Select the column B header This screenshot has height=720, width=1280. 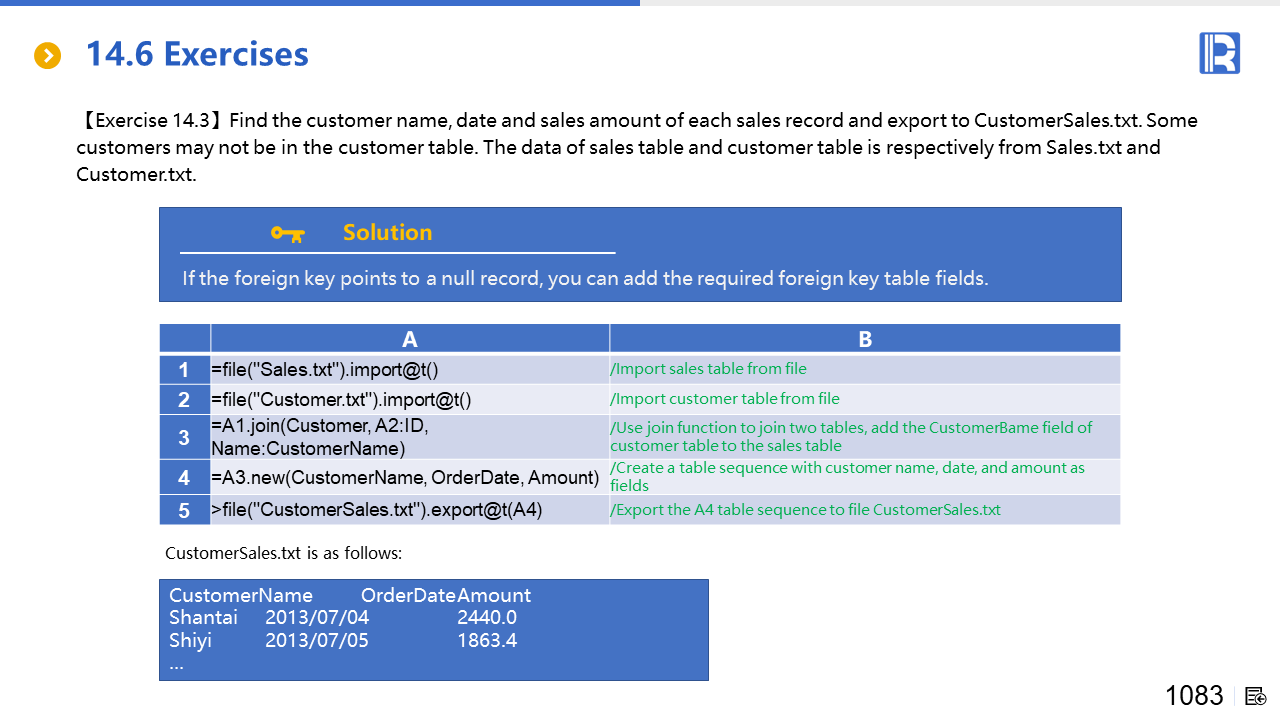click(x=865, y=339)
